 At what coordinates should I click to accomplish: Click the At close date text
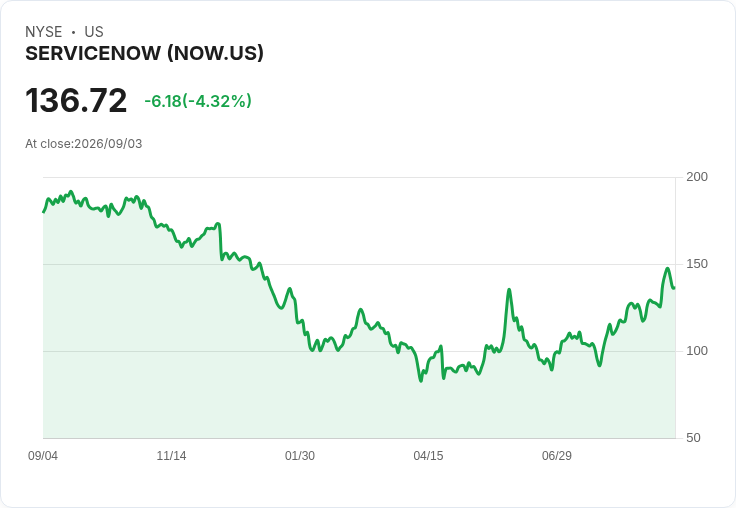coord(84,144)
